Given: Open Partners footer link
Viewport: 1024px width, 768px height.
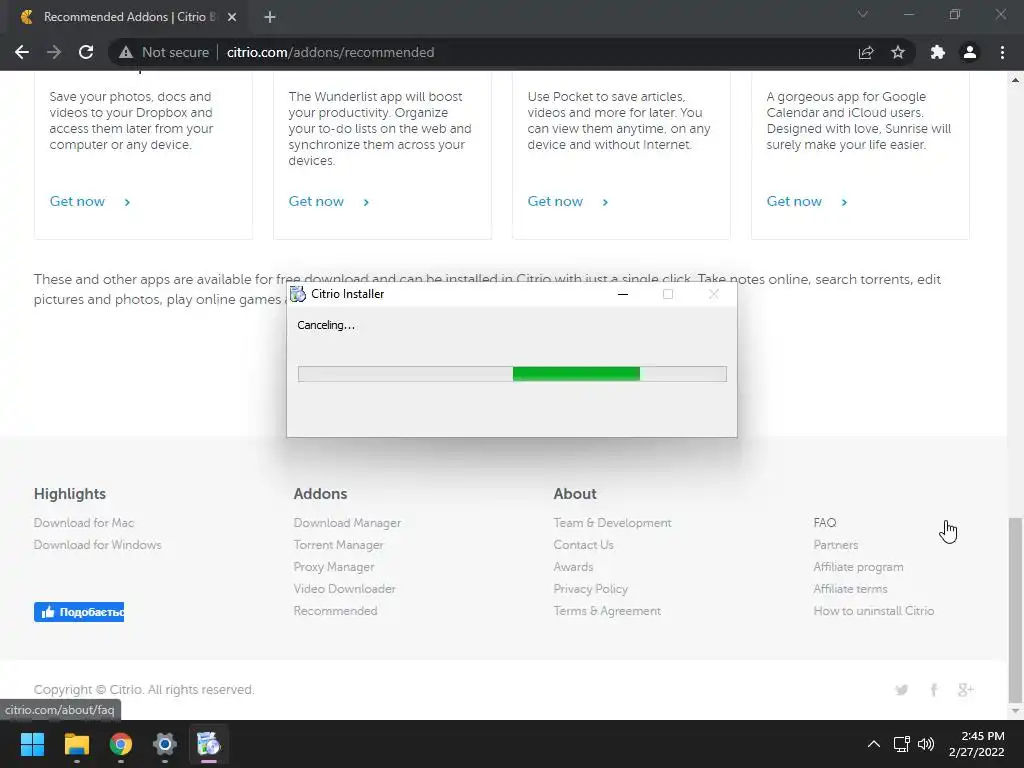Looking at the screenshot, I should coord(836,545).
